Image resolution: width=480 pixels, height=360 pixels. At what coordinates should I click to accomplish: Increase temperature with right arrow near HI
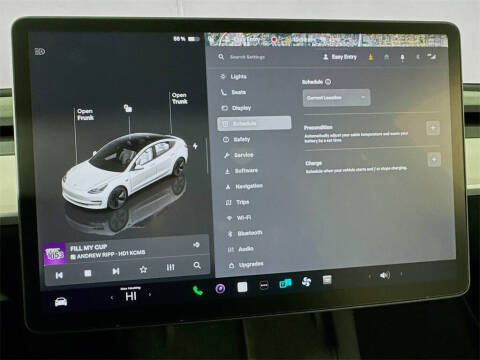(x=150, y=294)
